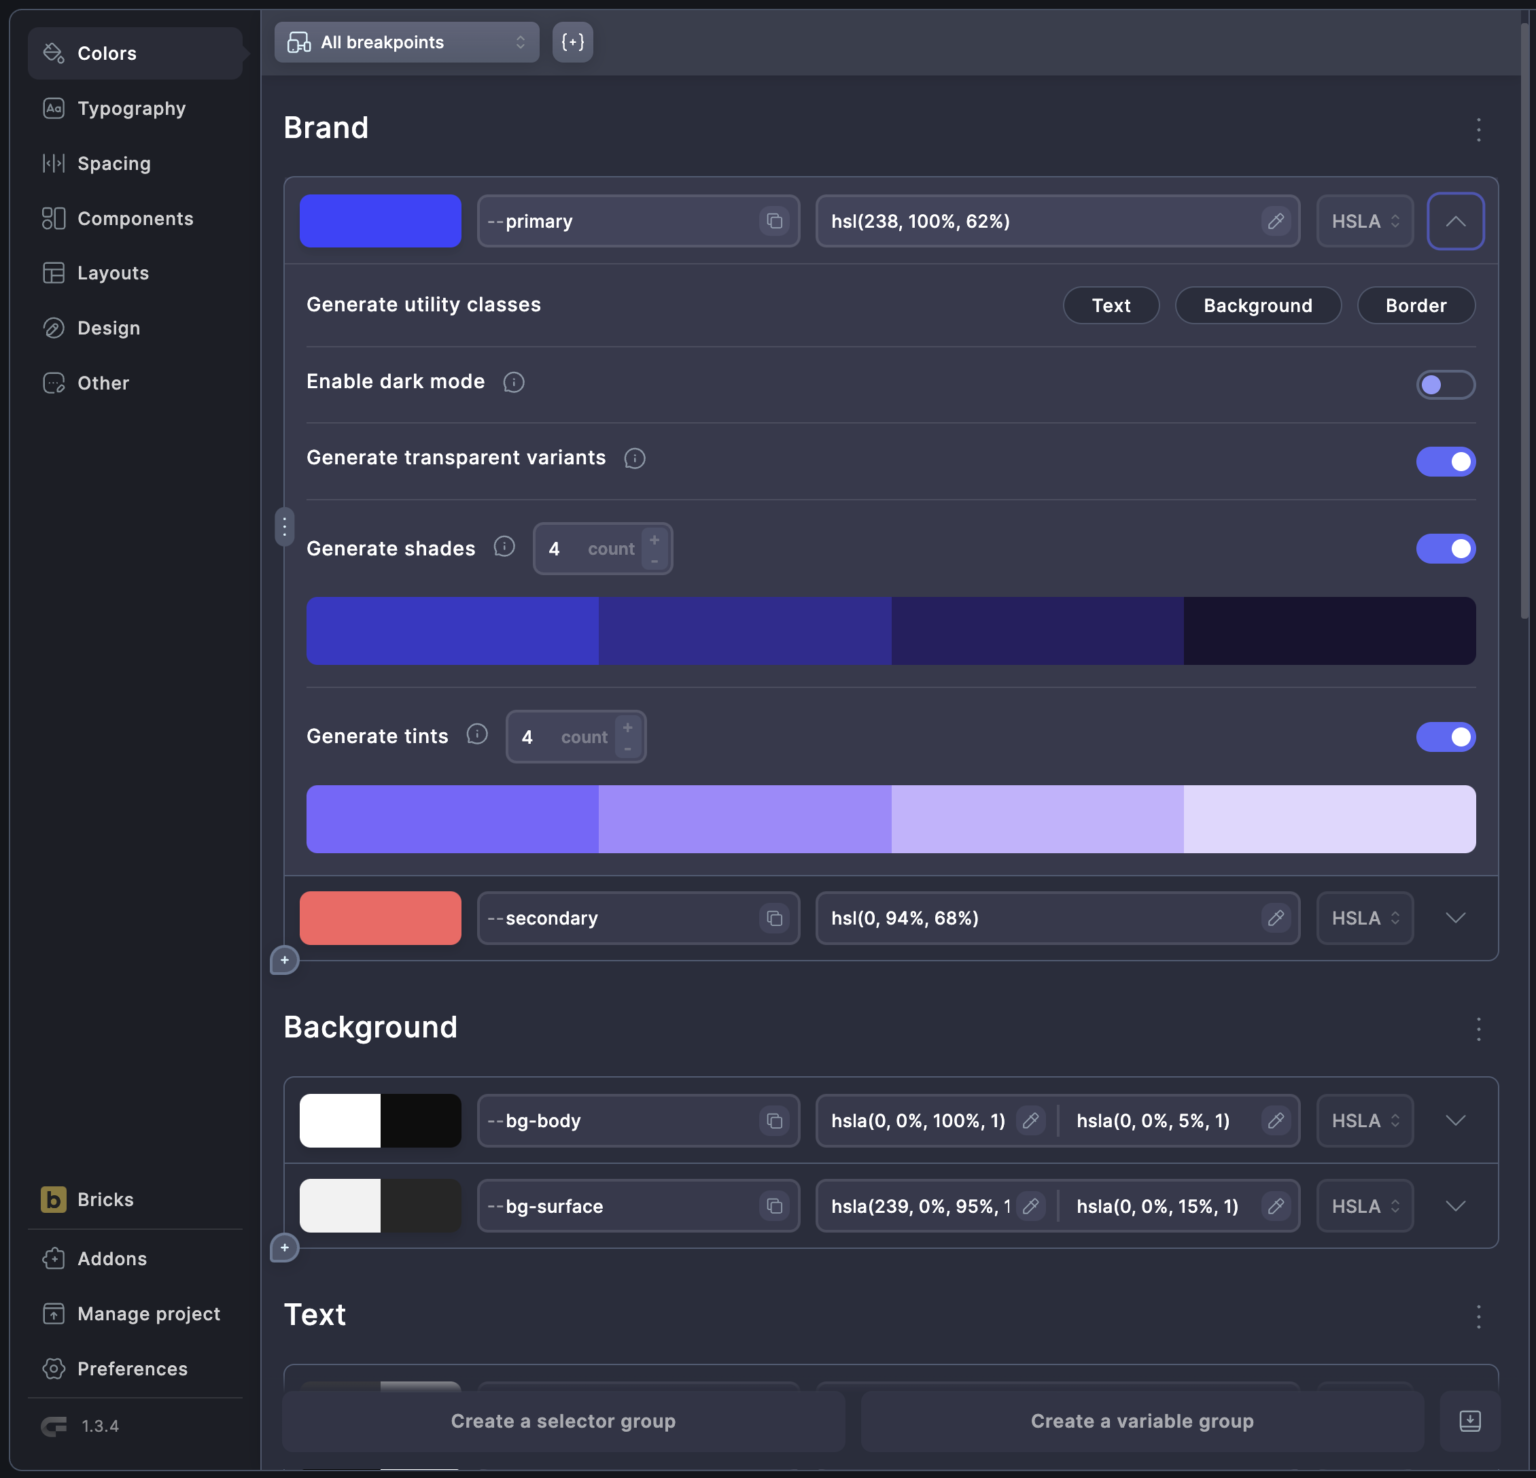
Task: Expand the --secondary color options
Action: (x=1455, y=918)
